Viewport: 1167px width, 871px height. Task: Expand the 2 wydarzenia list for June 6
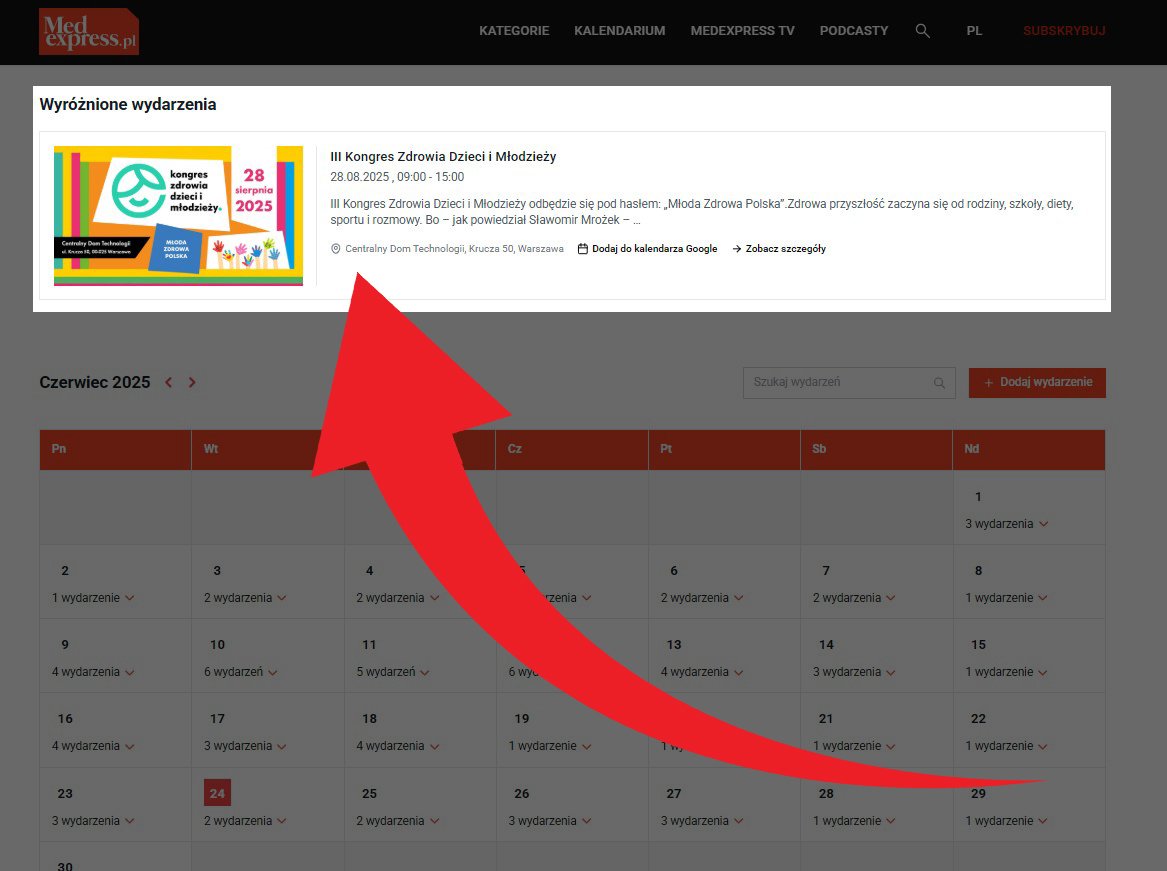click(x=702, y=598)
